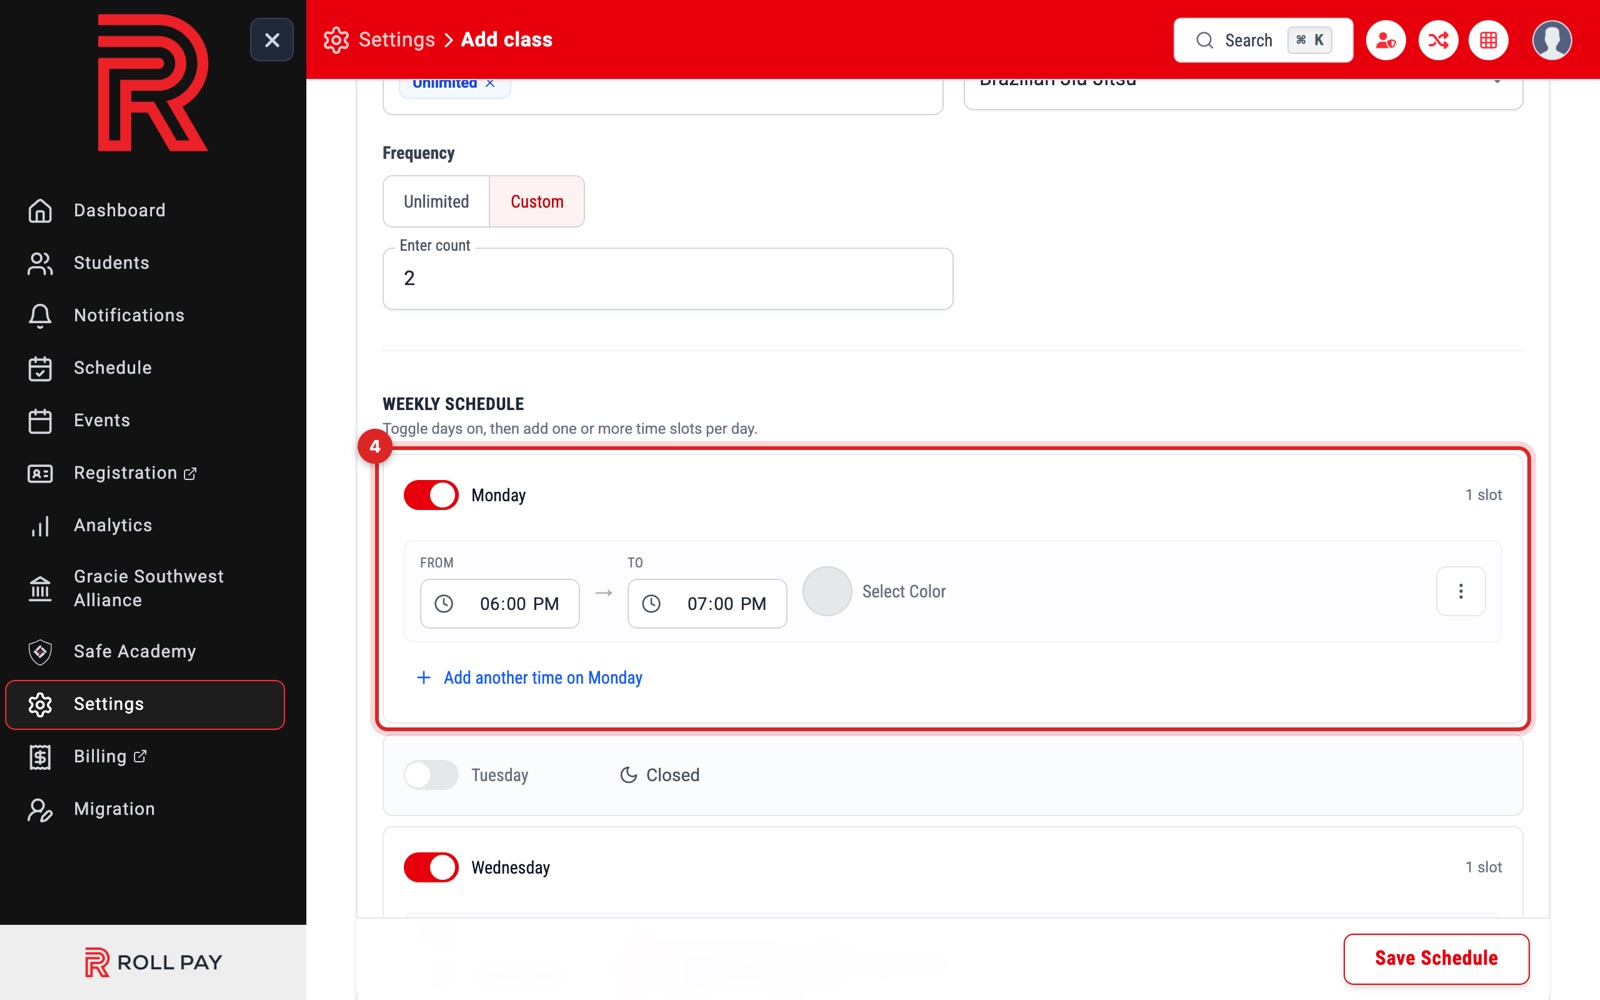Click the Enter count input field
This screenshot has width=1600, height=1000.
pos(668,279)
